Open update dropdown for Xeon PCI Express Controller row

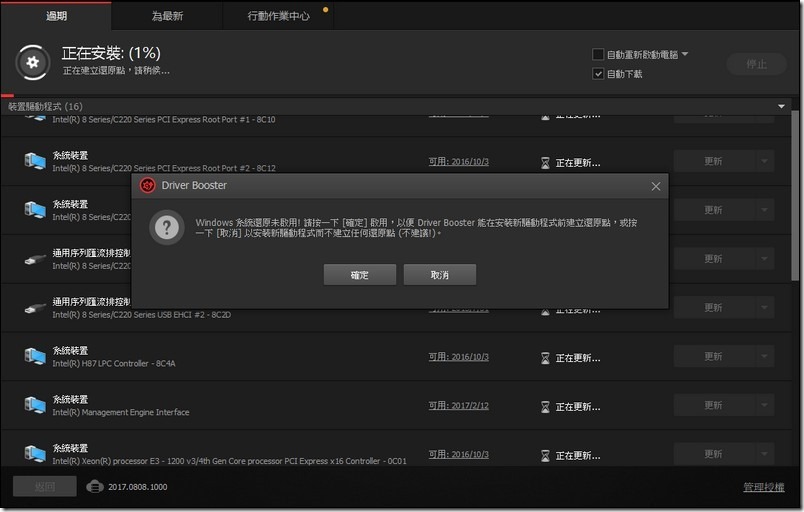(x=764, y=454)
